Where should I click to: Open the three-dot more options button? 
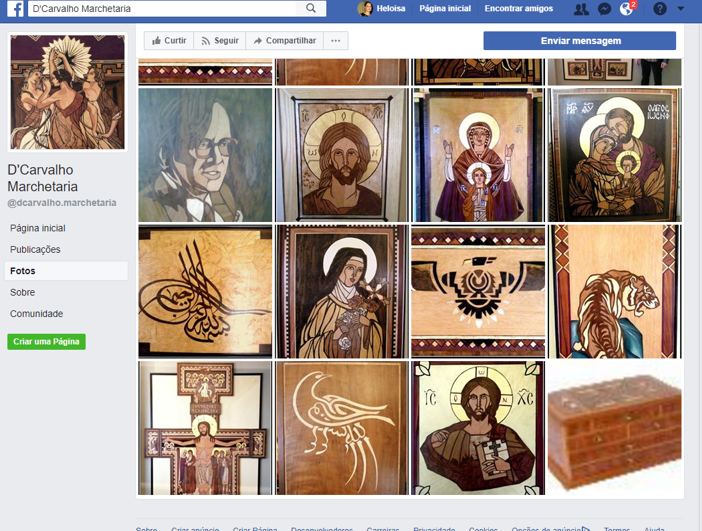coord(336,41)
